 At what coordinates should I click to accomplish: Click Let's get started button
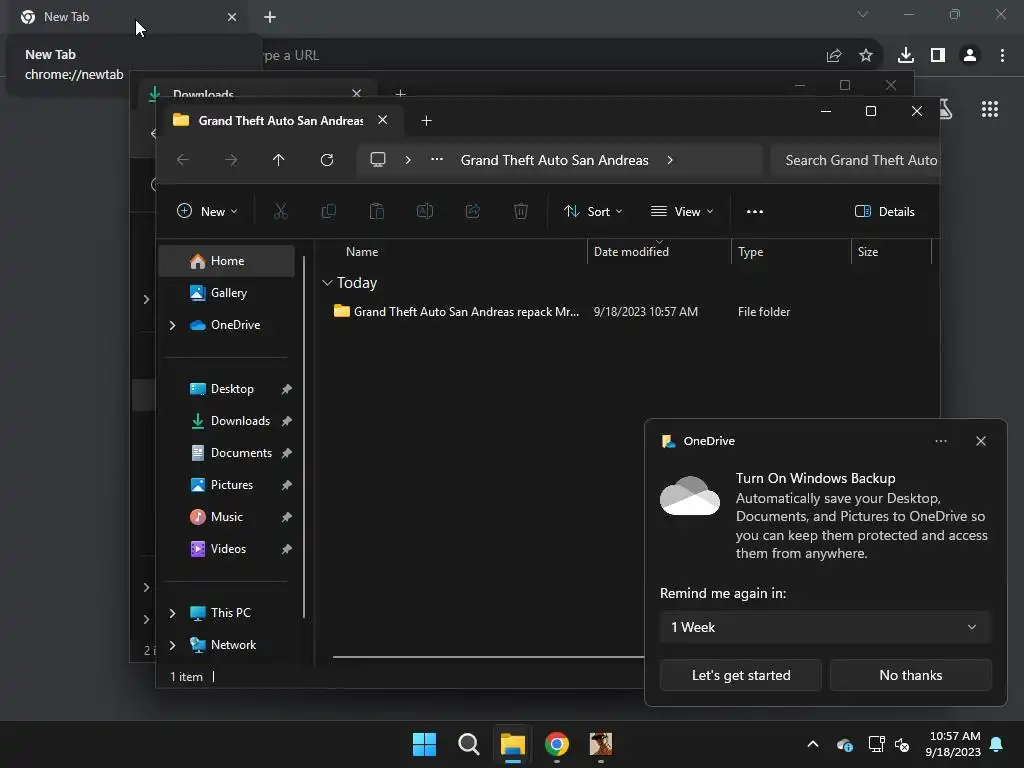click(x=741, y=675)
